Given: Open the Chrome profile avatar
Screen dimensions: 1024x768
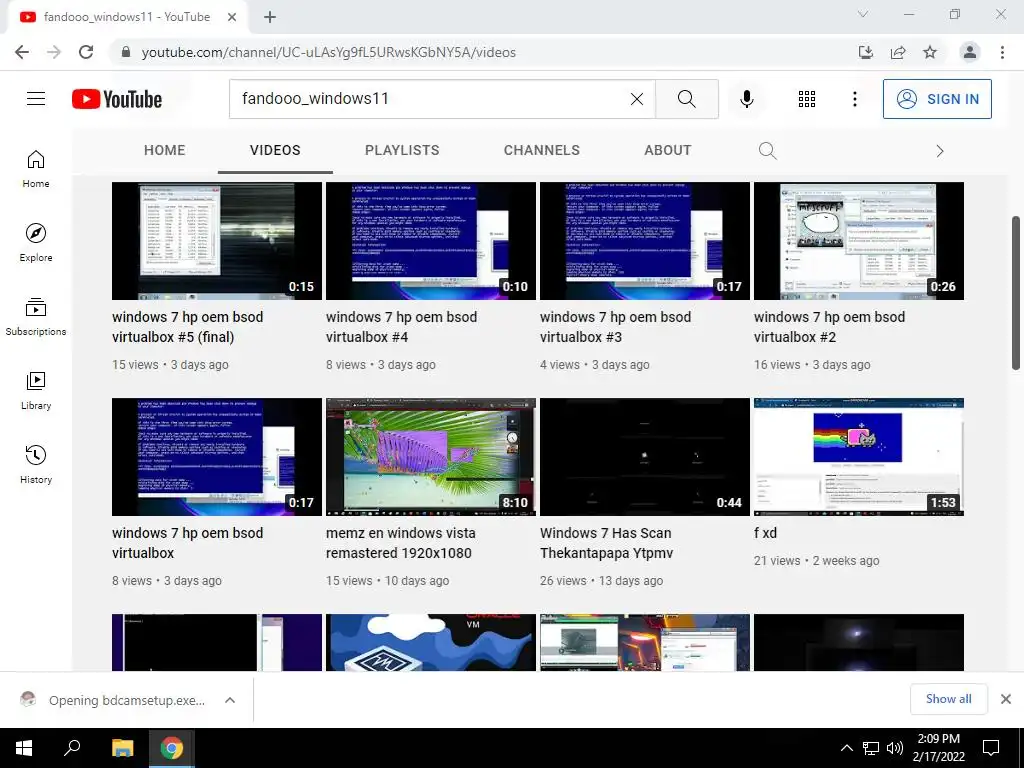Looking at the screenshot, I should point(970,52).
